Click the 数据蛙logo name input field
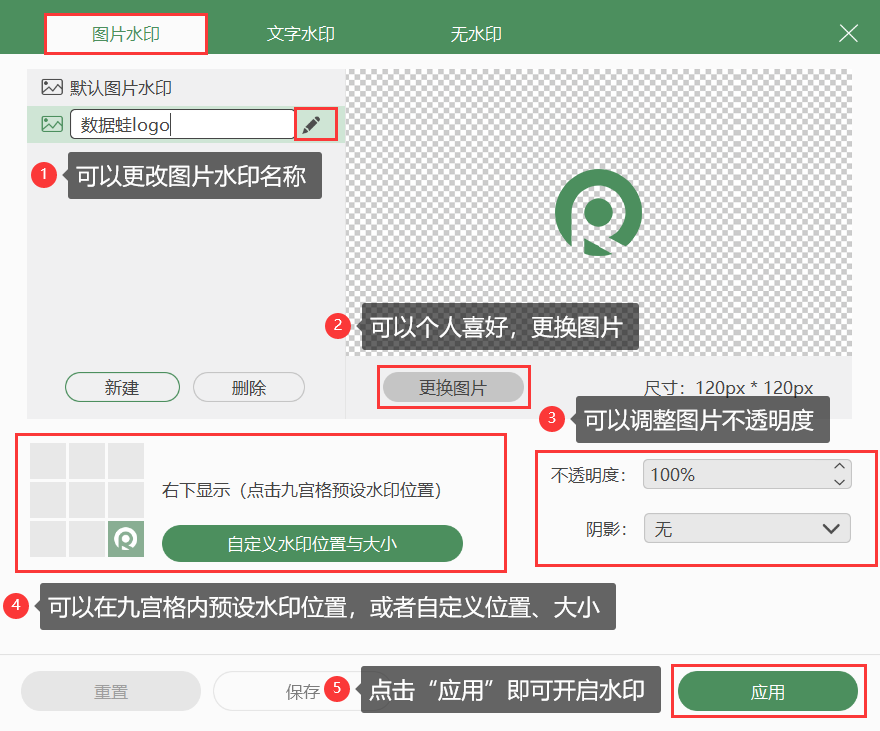Viewport: 880px width, 731px height. pyautogui.click(x=182, y=124)
